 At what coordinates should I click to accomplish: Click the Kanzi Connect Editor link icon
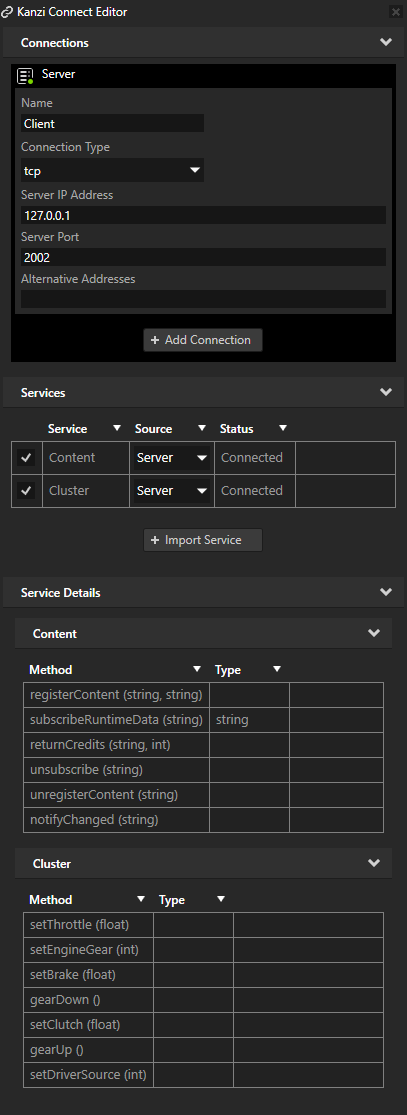(8, 12)
